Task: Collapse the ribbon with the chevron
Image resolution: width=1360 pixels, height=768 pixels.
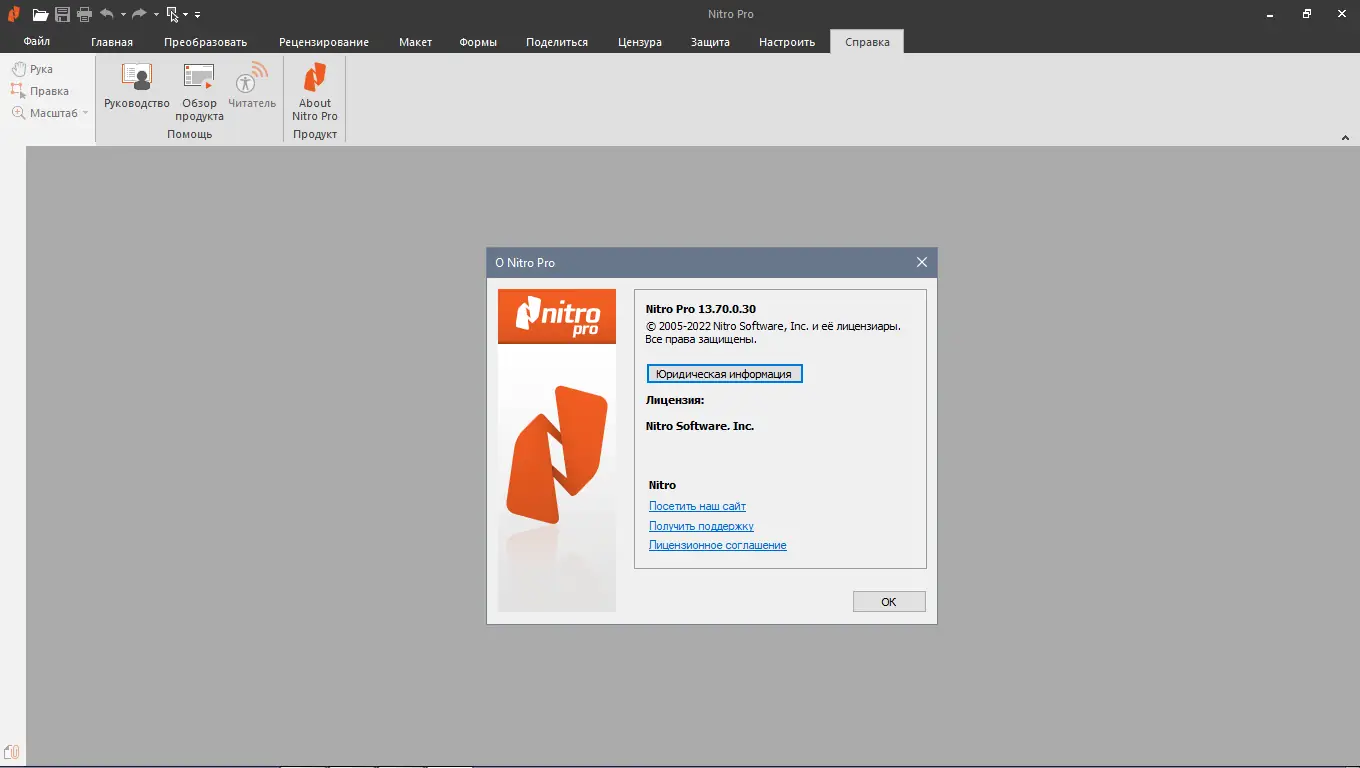Action: coord(1345,138)
